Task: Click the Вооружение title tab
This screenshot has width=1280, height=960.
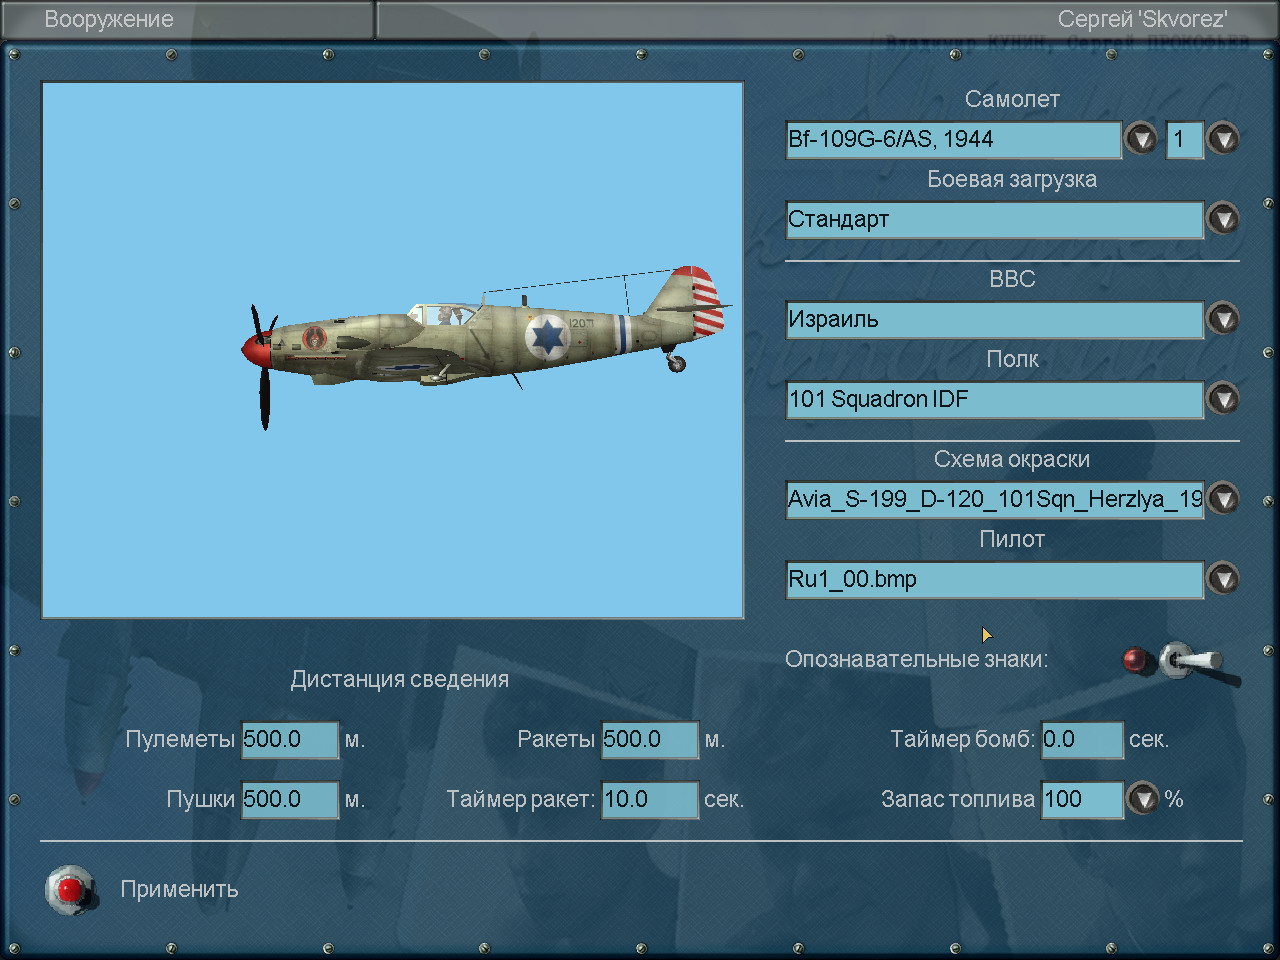Action: coord(109,20)
